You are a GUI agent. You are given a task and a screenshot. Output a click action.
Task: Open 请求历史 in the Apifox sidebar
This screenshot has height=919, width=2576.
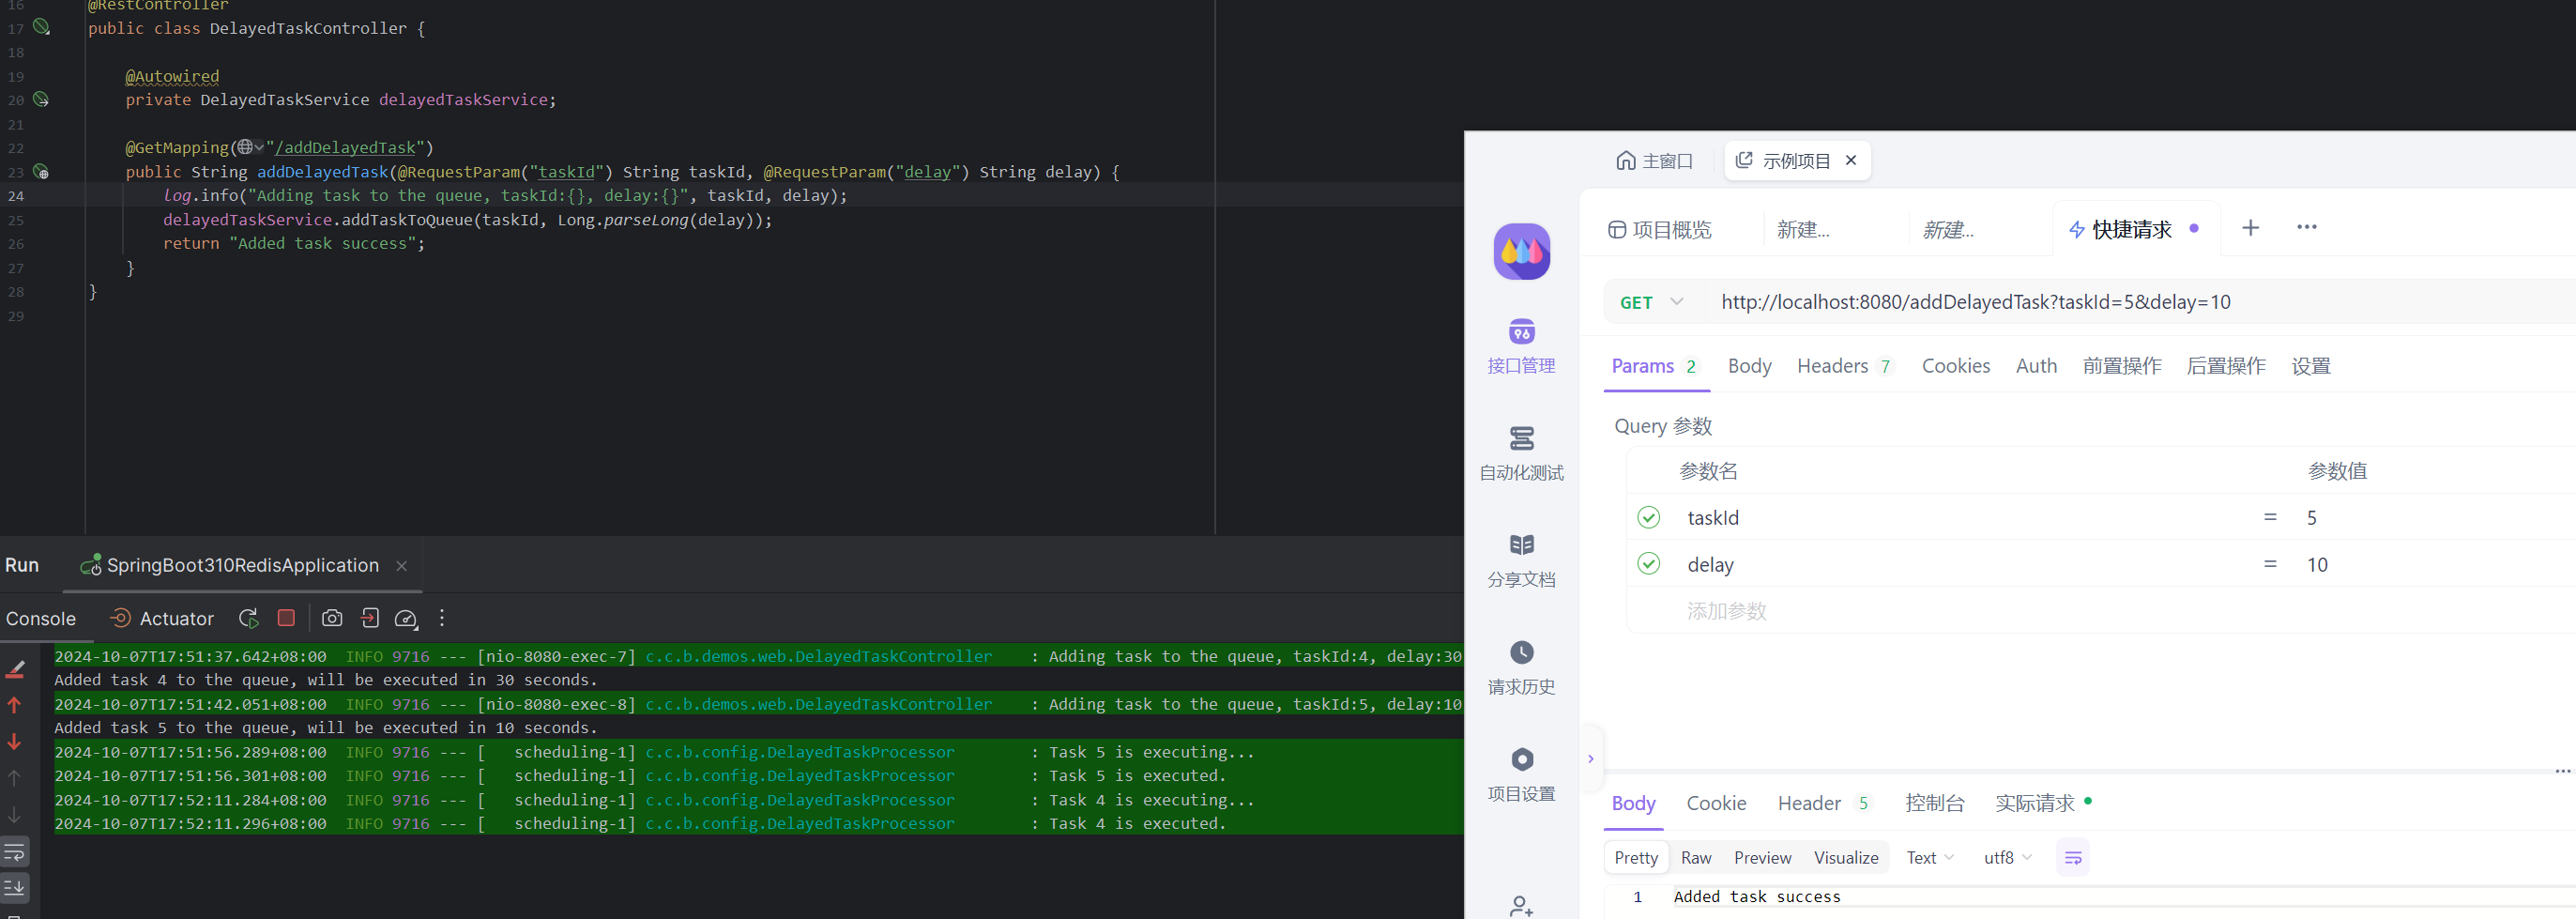click(1521, 667)
